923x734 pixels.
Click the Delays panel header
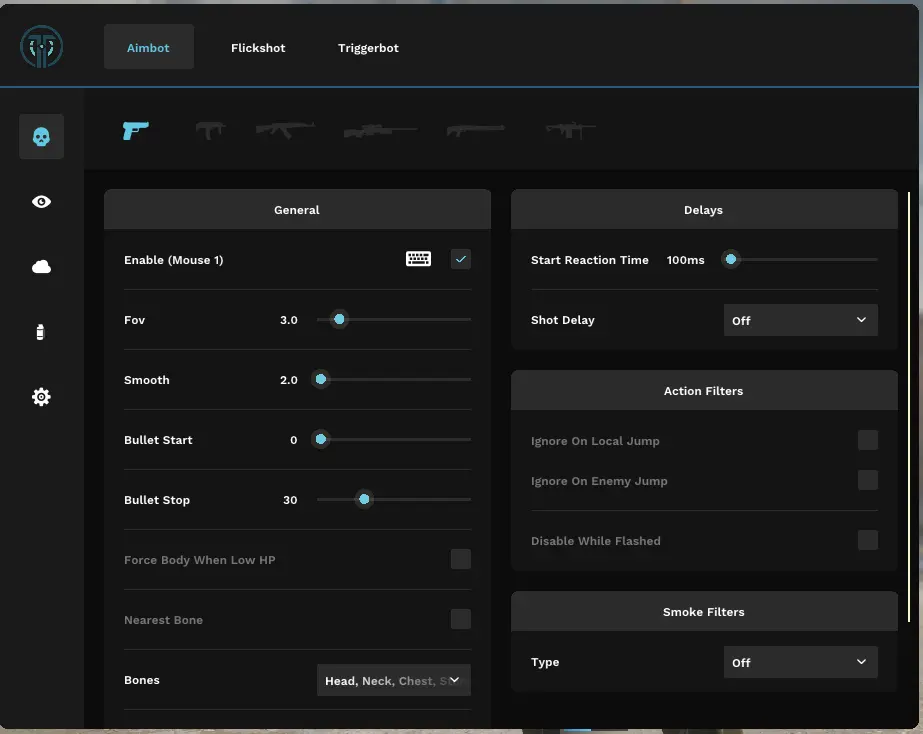pos(704,210)
